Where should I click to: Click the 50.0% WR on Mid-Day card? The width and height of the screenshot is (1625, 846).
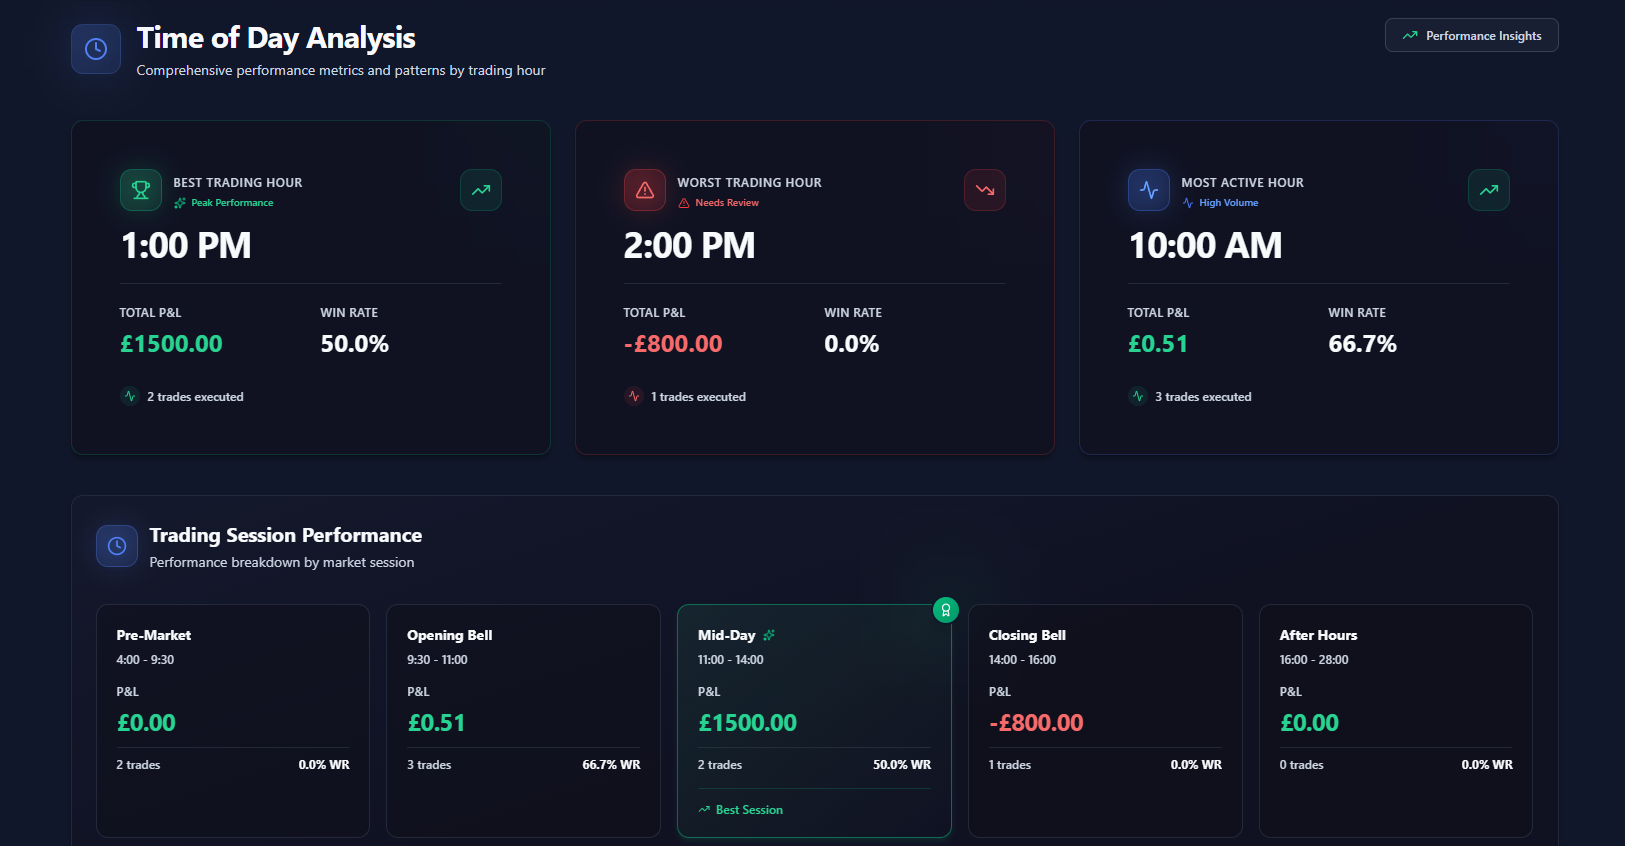pyautogui.click(x=902, y=765)
